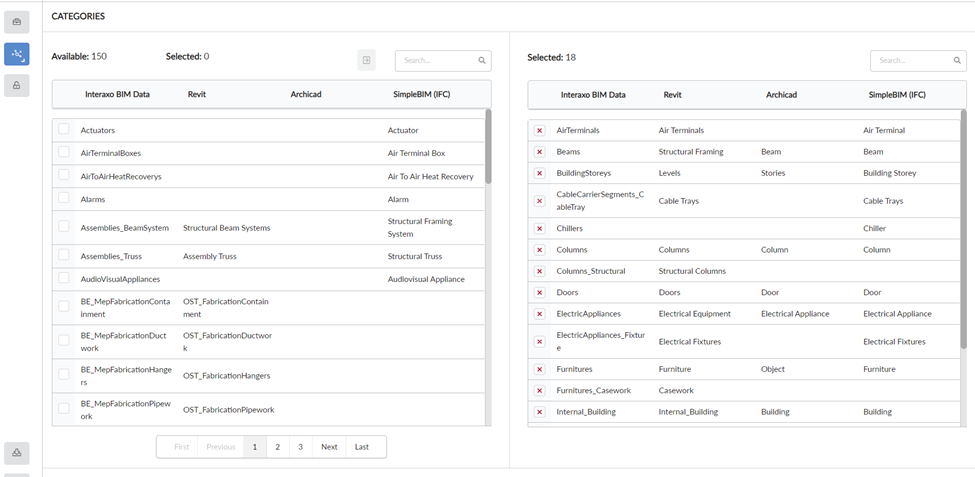This screenshot has height=477, width=975.
Task: Tick the BE_MepFabricationPipework checkbox
Action: click(63, 408)
